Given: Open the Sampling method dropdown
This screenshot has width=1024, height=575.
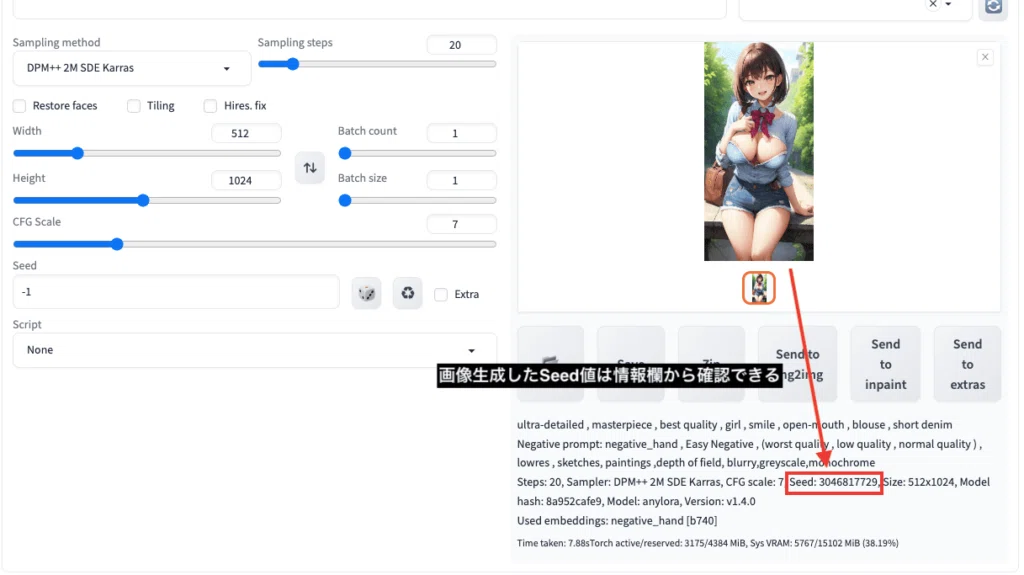Looking at the screenshot, I should coord(131,68).
